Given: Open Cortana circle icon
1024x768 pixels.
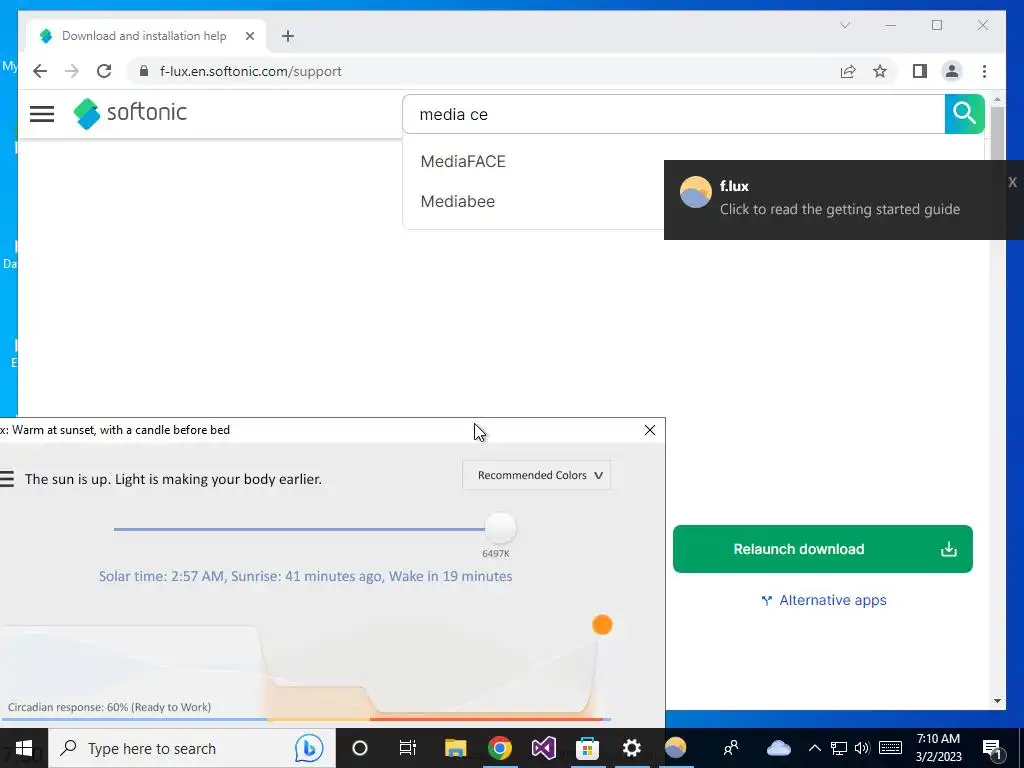Looking at the screenshot, I should [360, 748].
